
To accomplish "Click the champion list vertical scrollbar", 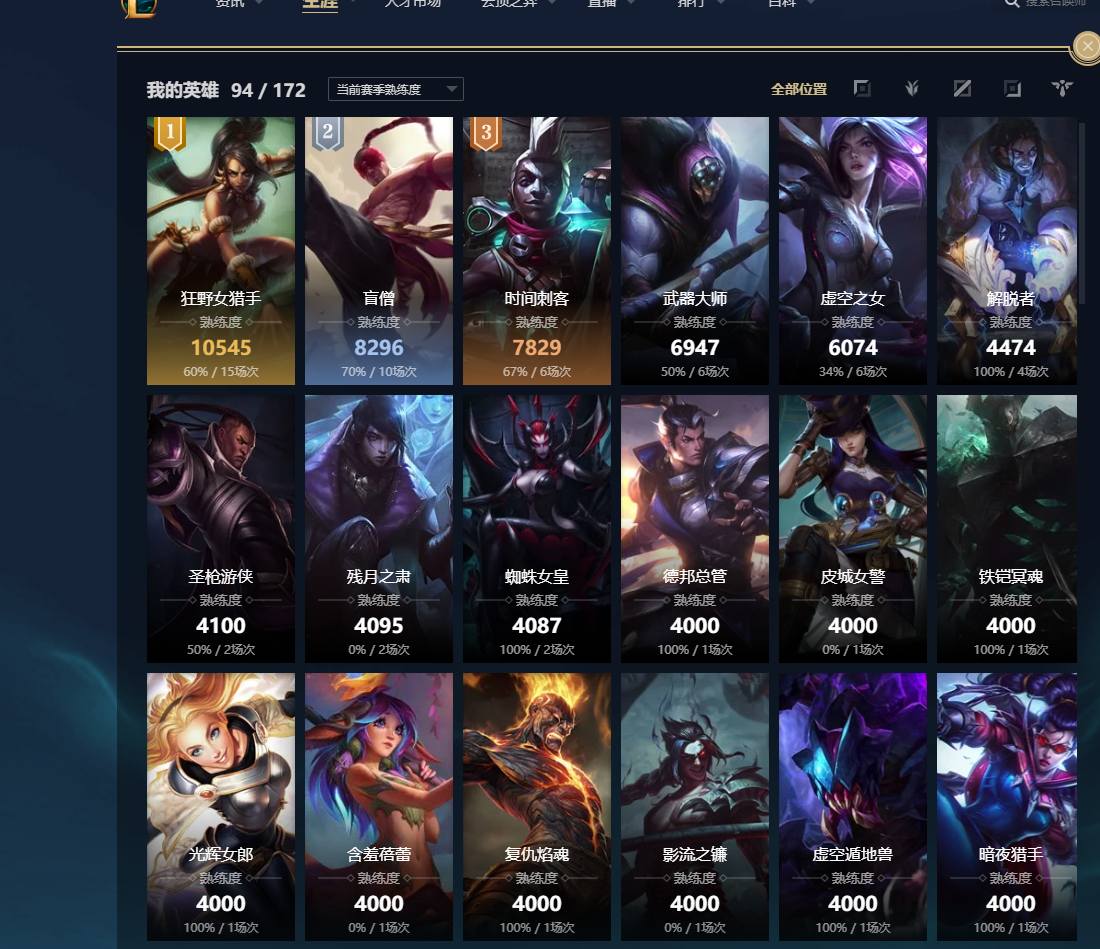I will point(1082,213).
